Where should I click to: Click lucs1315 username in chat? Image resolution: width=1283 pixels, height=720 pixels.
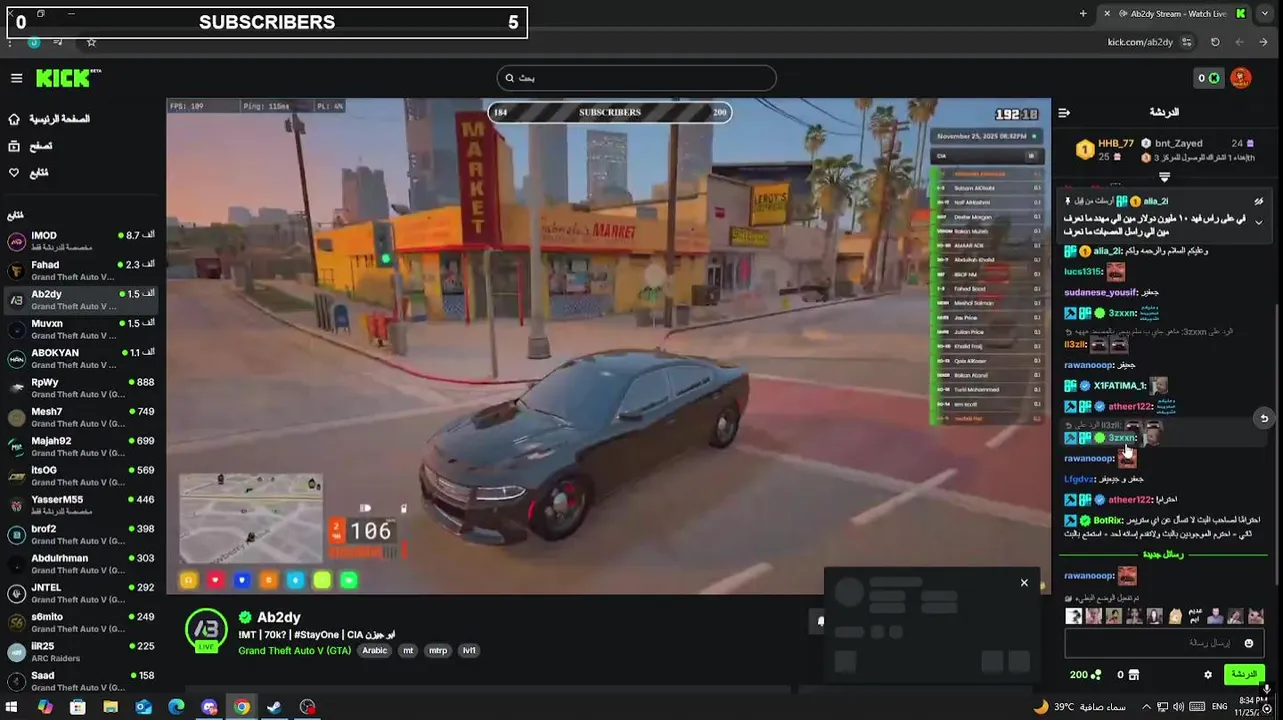click(1083, 271)
